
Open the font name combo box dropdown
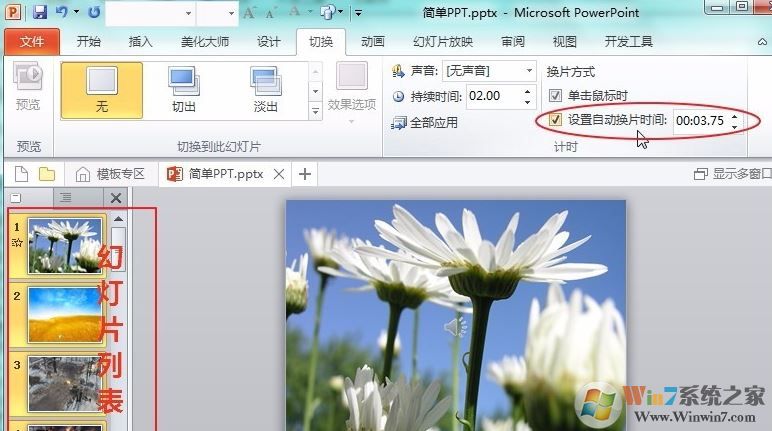(x=189, y=13)
